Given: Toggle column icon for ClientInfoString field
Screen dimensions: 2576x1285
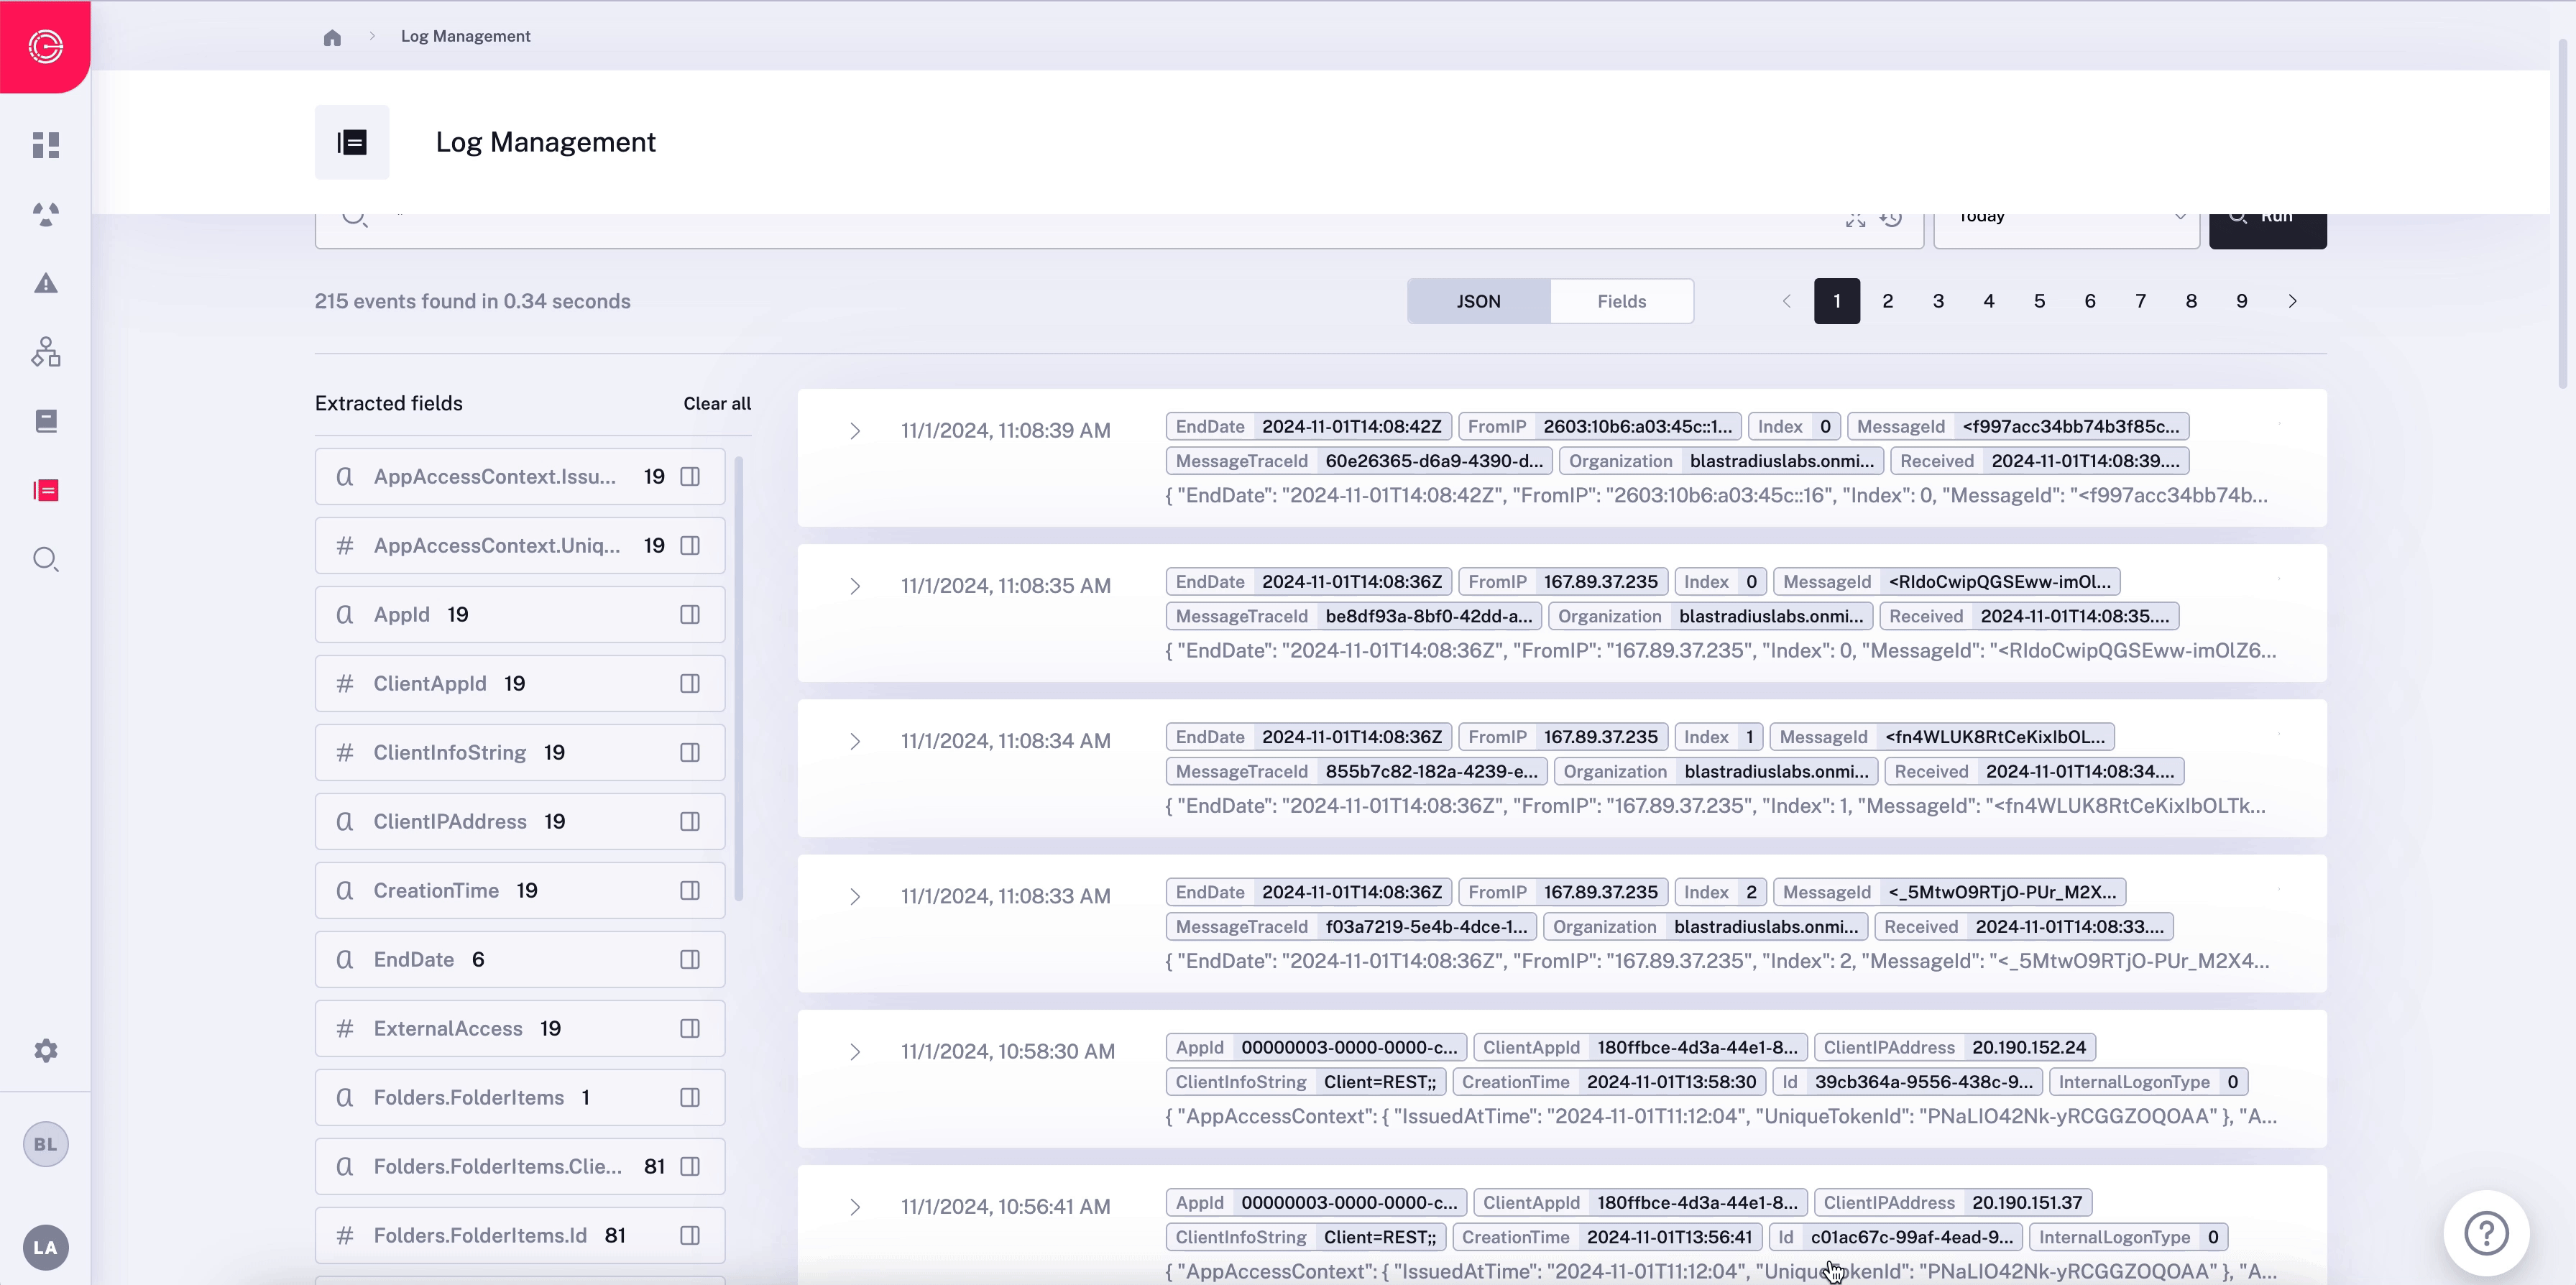Looking at the screenshot, I should (690, 752).
